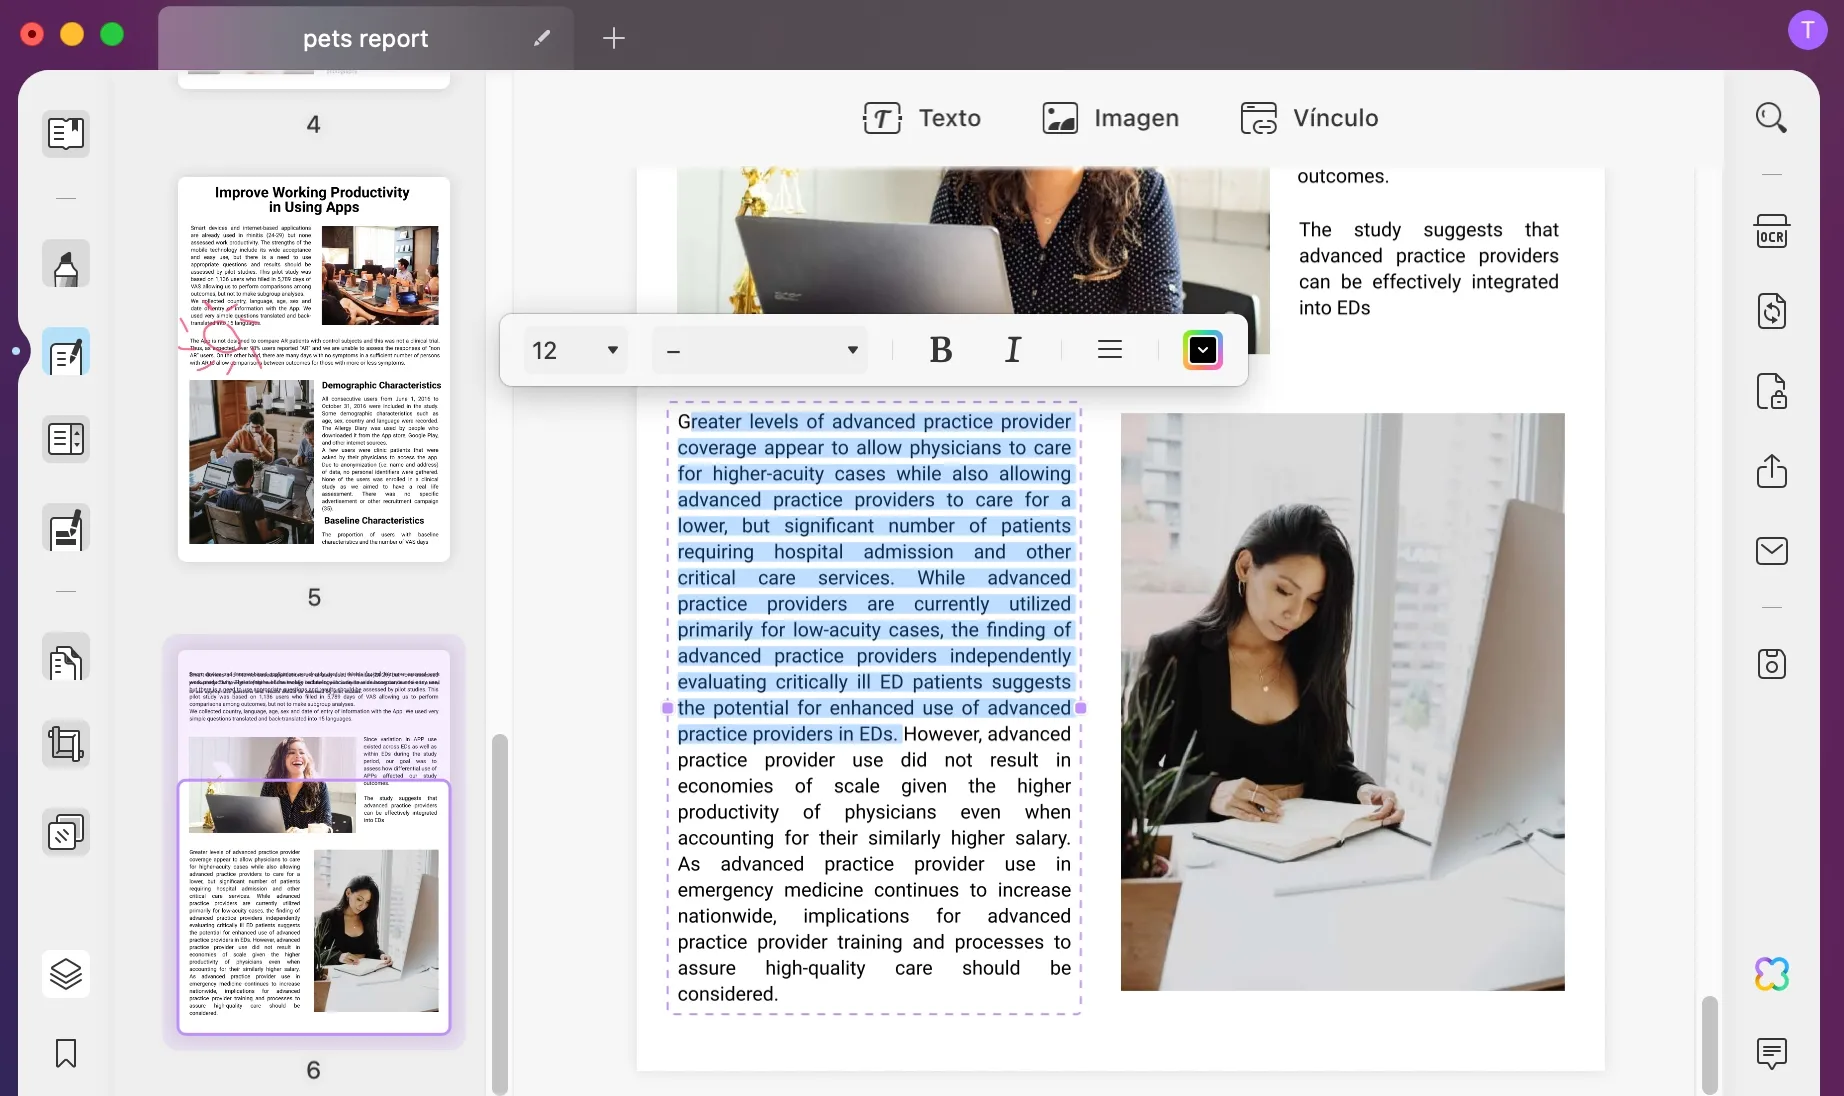This screenshot has width=1844, height=1096.
Task: Open the document conversion tool
Action: coord(1771,312)
